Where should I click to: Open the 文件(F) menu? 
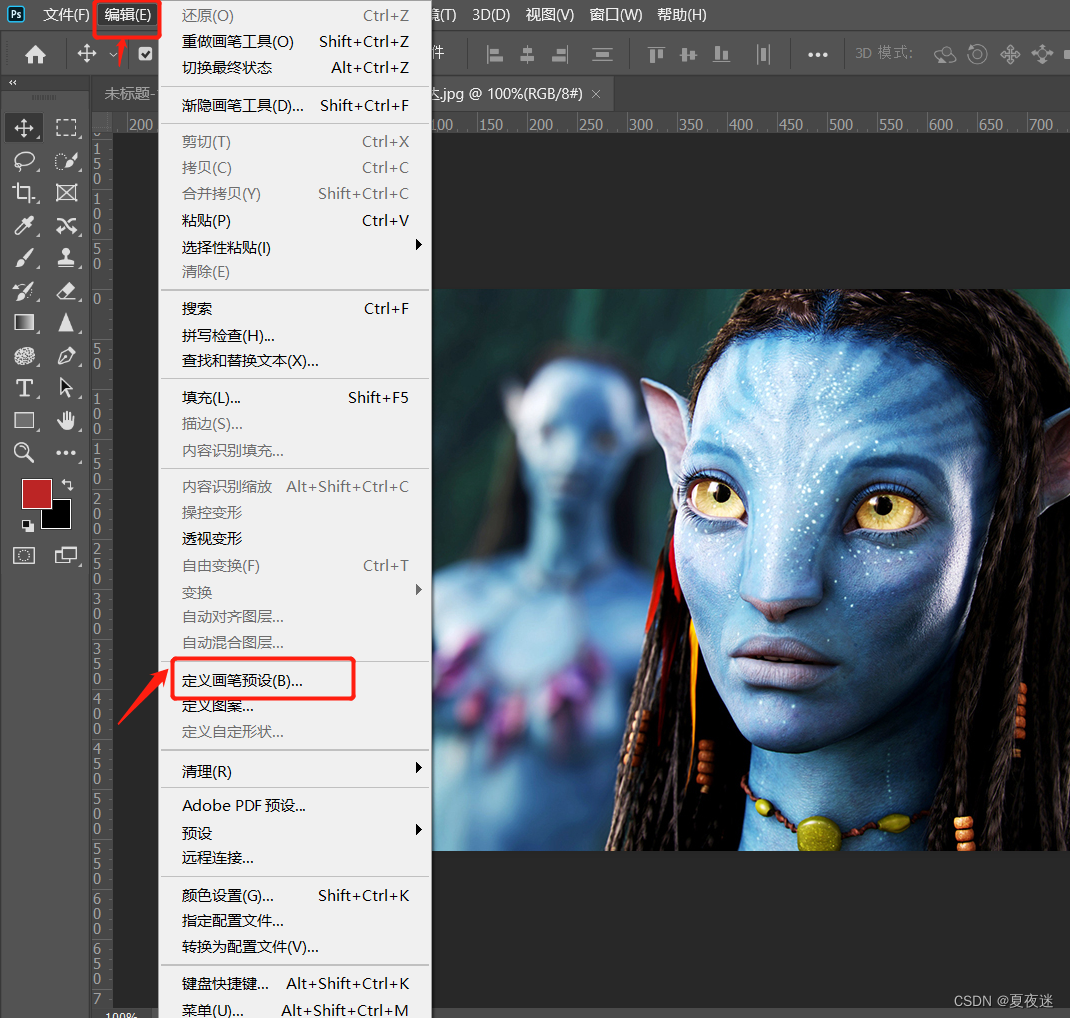[x=66, y=14]
